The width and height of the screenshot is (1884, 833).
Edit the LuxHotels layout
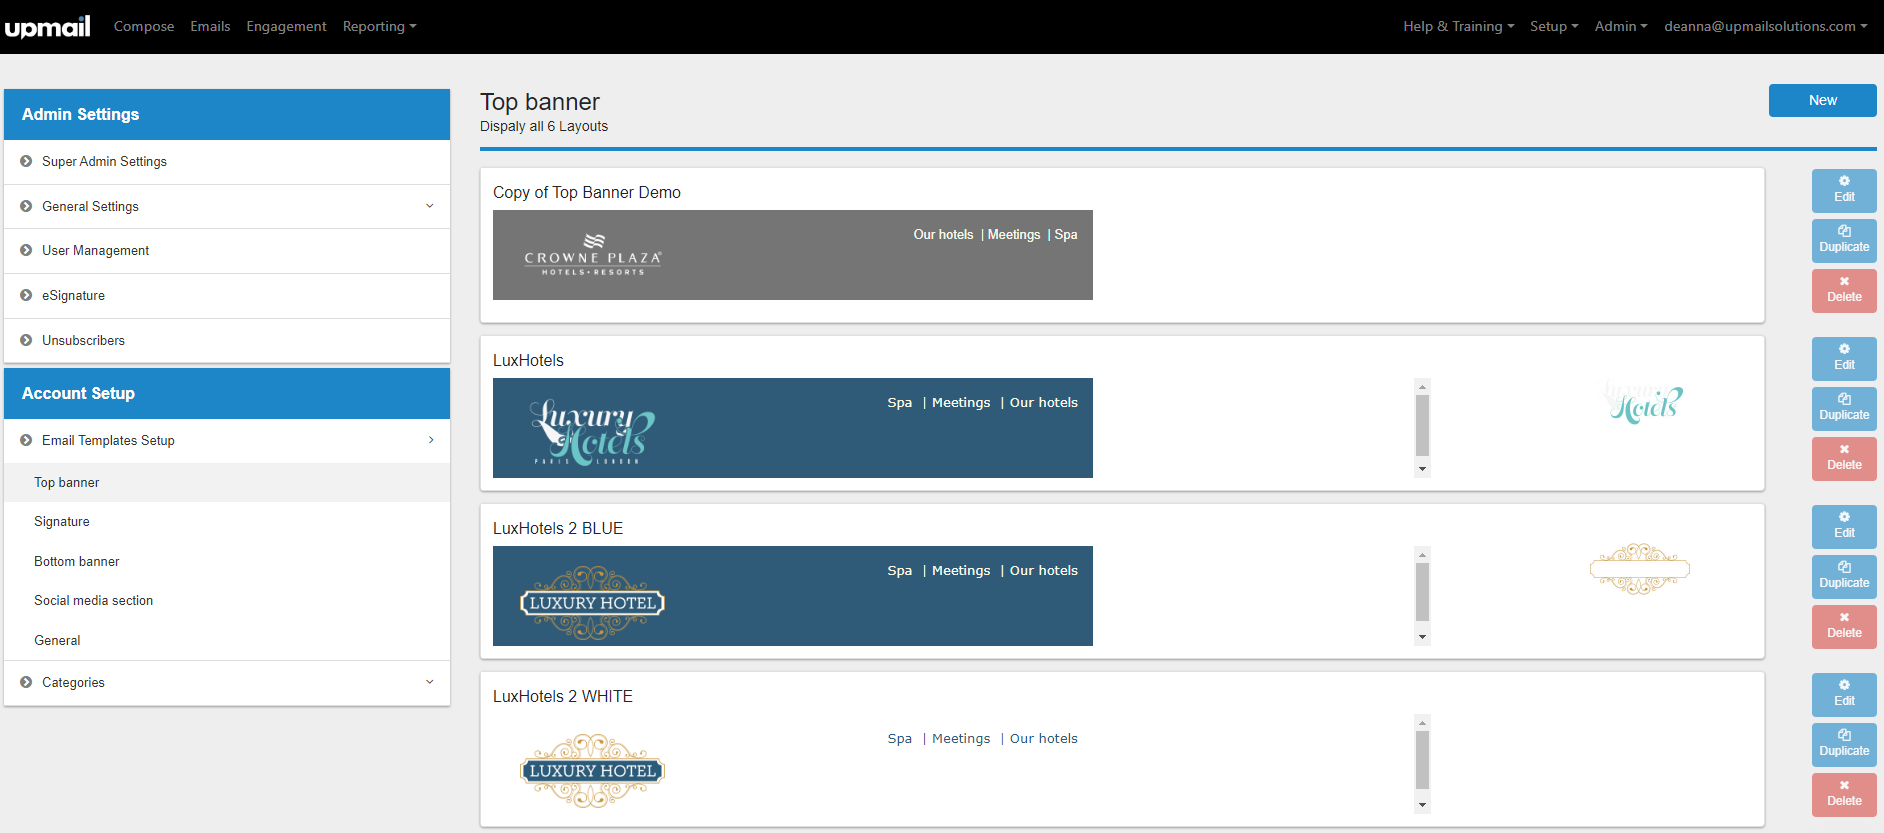click(x=1844, y=358)
